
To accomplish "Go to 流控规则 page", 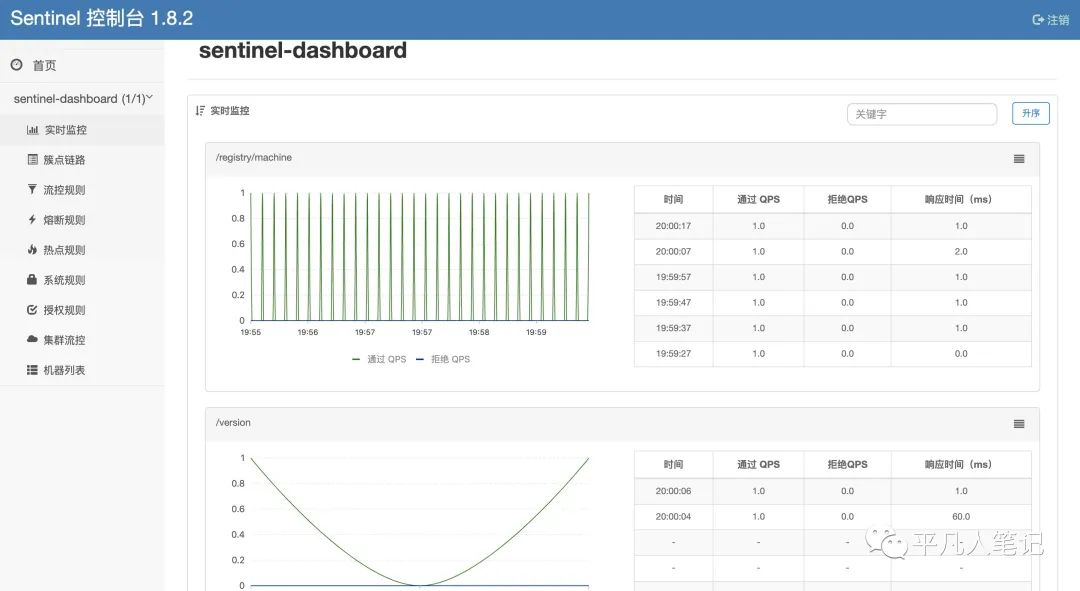I will point(82,189).
